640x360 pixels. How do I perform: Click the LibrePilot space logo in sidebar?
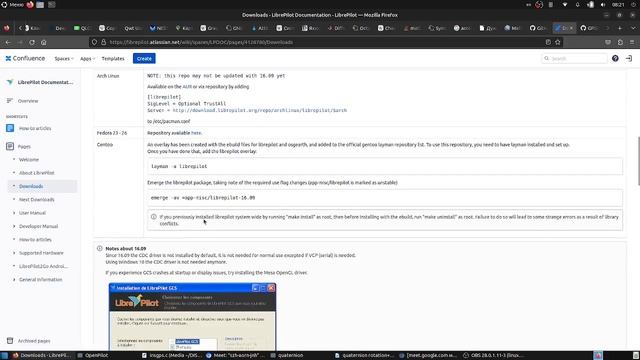point(10,82)
